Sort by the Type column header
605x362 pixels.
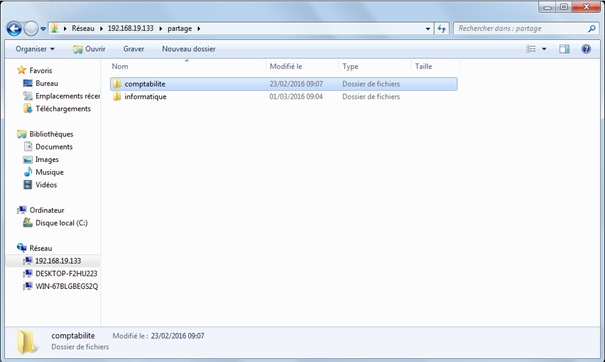375,66
